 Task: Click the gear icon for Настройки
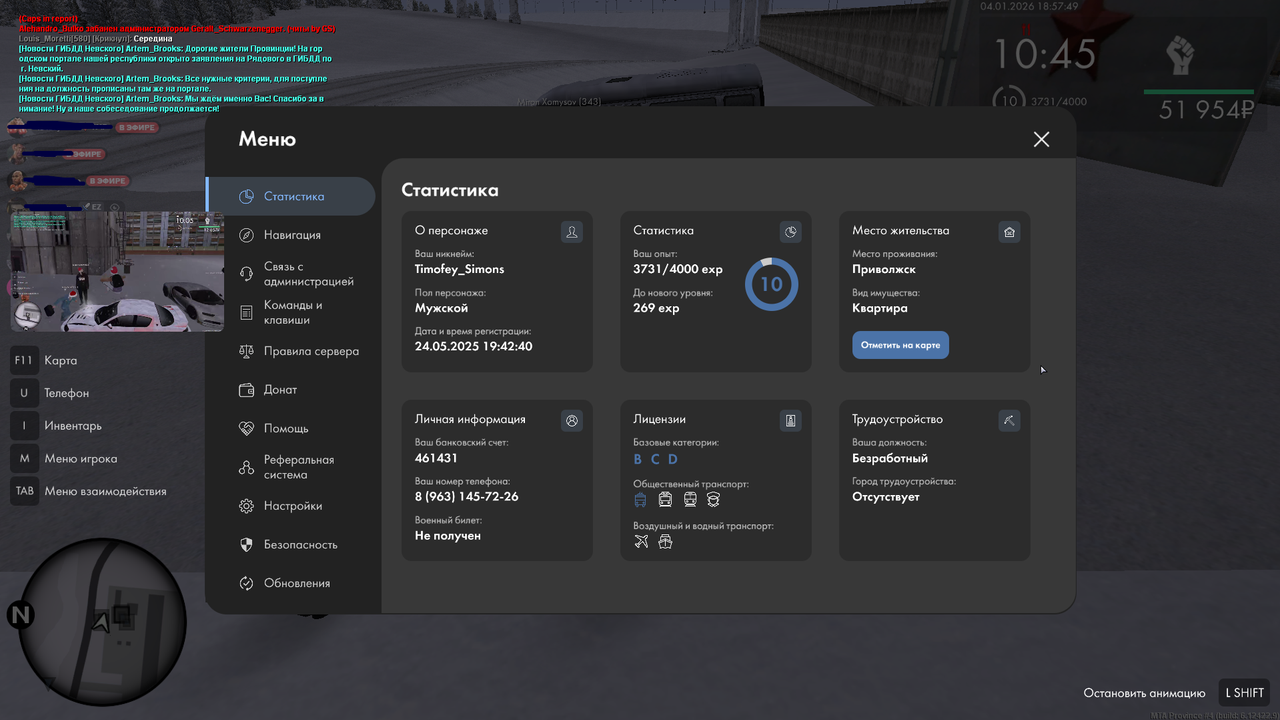tap(246, 506)
